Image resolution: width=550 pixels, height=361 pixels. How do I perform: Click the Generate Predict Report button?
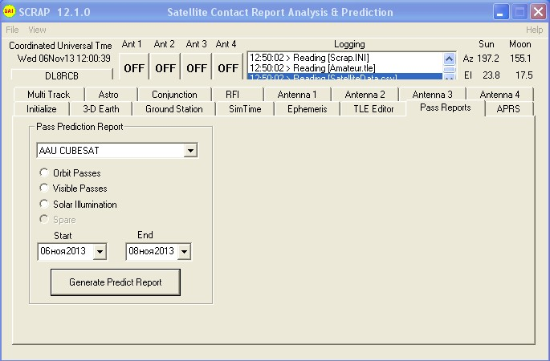tap(115, 282)
